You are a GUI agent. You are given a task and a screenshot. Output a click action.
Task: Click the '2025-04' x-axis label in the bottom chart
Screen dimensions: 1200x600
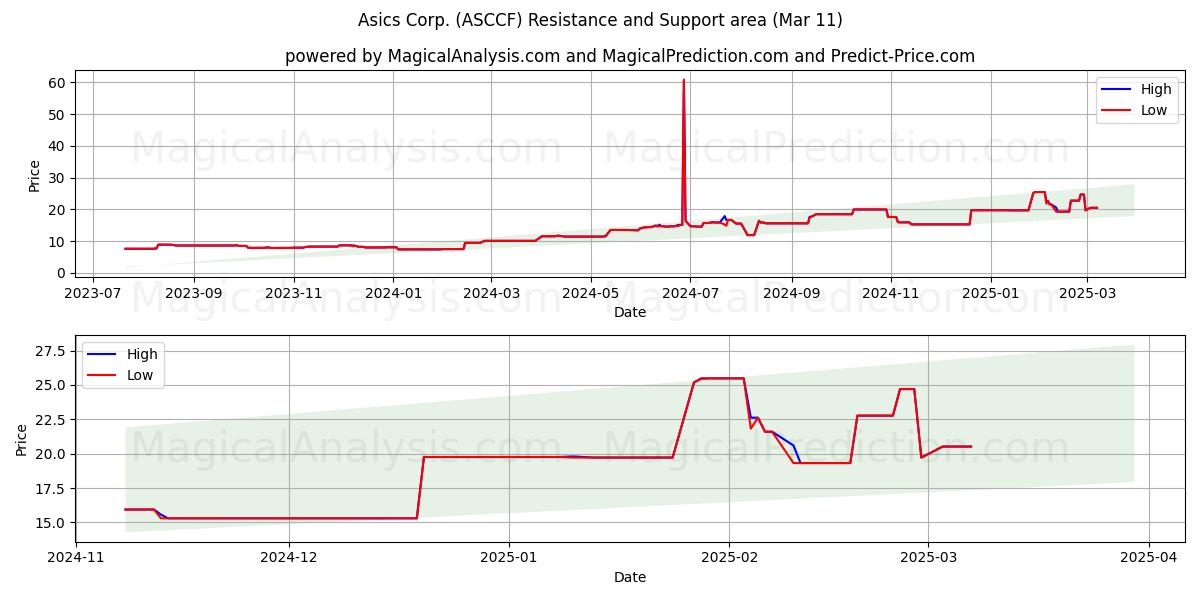[1148, 557]
